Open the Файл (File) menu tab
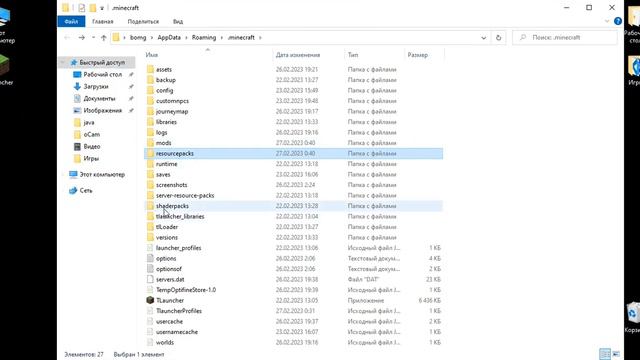640x360 pixels. (x=71, y=22)
